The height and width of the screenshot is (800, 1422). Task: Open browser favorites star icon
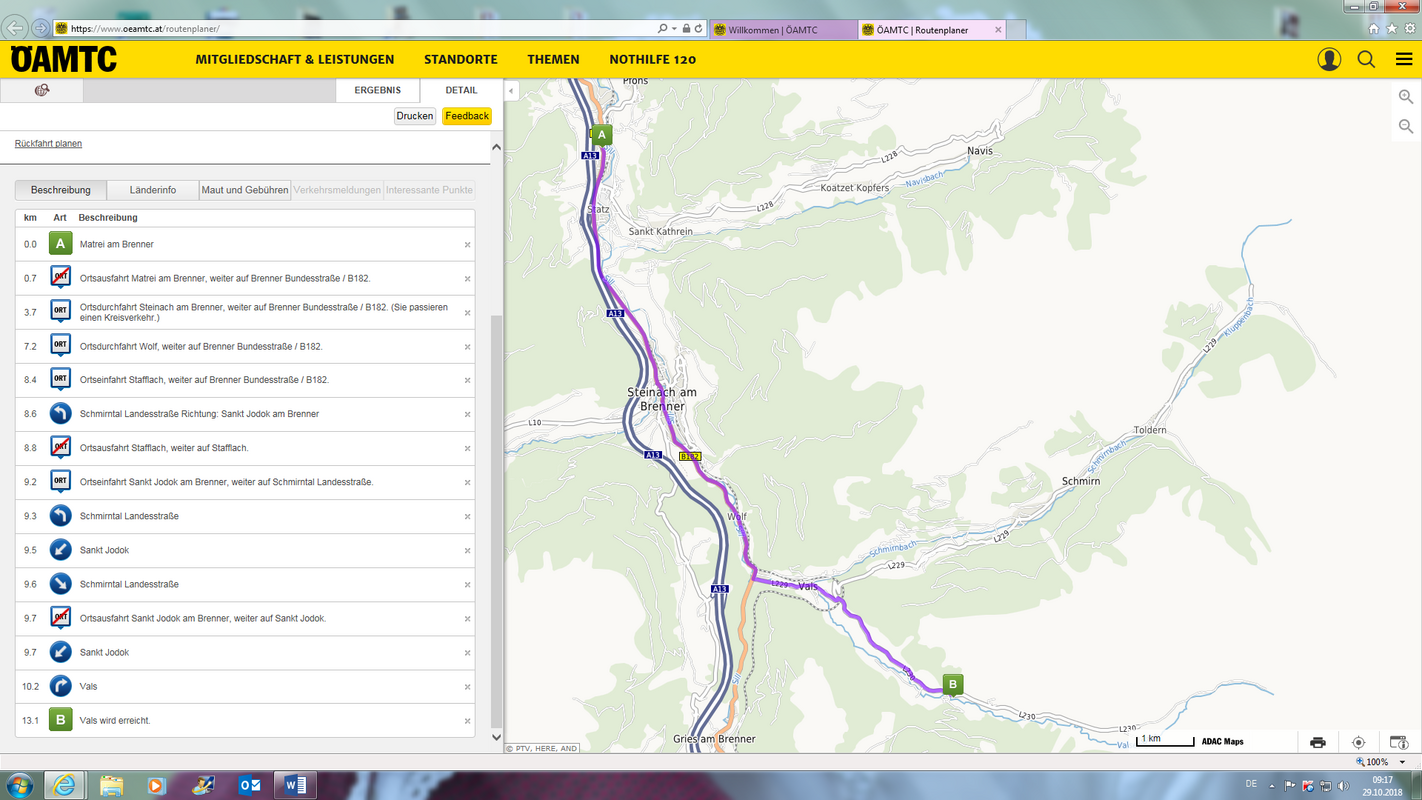click(x=1391, y=29)
